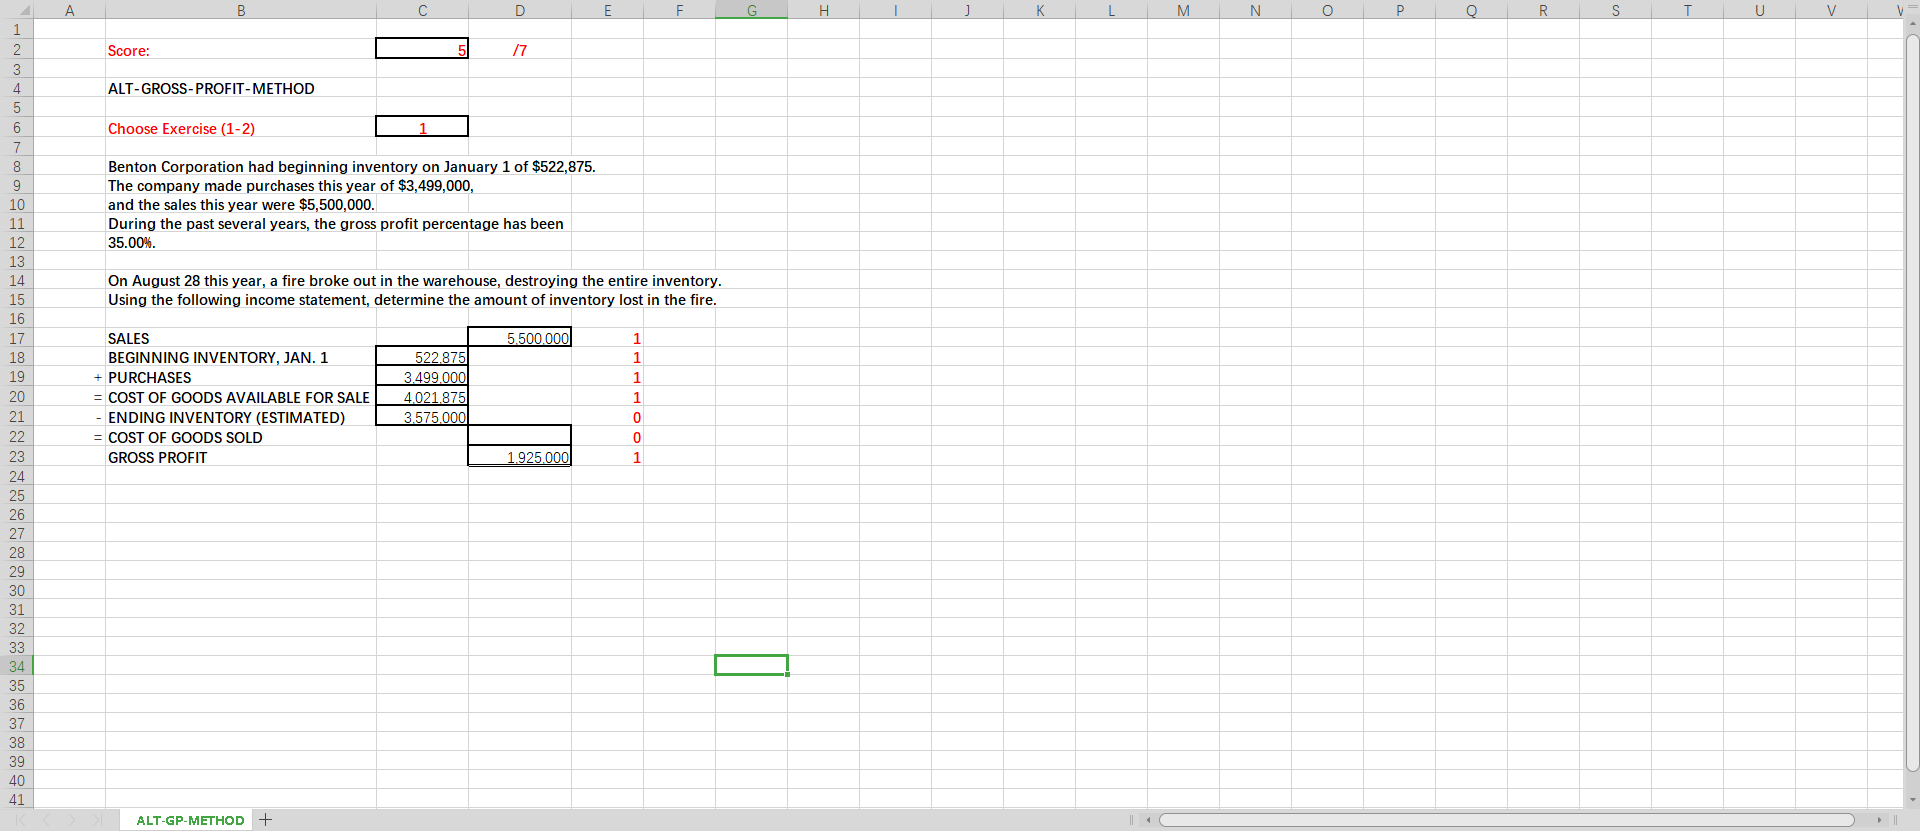The height and width of the screenshot is (831, 1920).
Task: Select row 41 header
Action: (17, 799)
